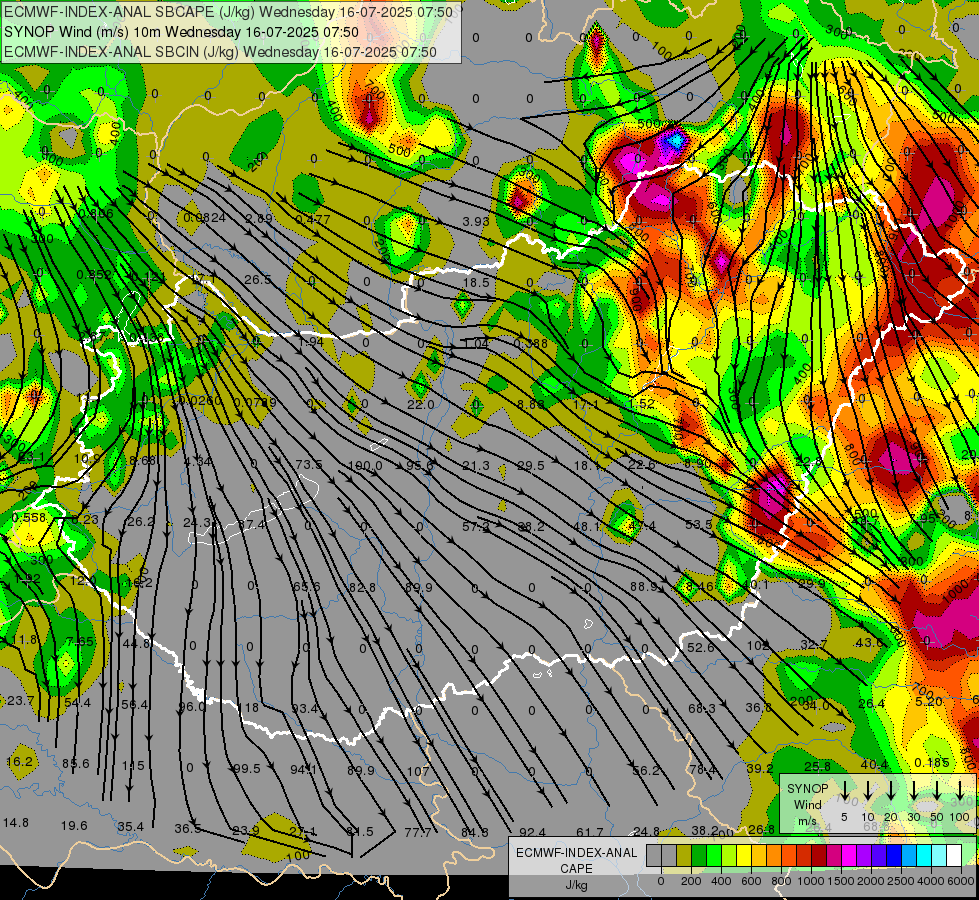Click the 50 m/s wind arrow in legend
This screenshot has width=979, height=900.
pyautogui.click(x=937, y=789)
